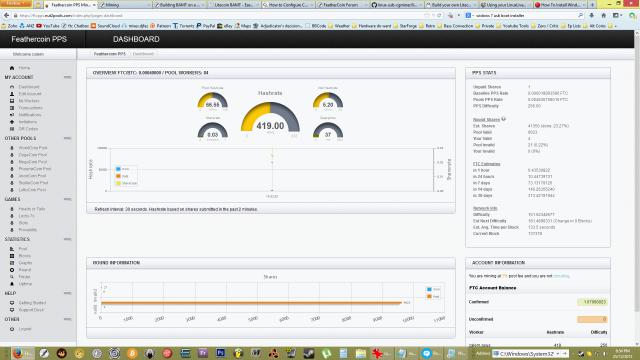The width and height of the screenshot is (640, 360).
Task: Click the My Workers icon in the sidebar
Action: click(x=12, y=101)
